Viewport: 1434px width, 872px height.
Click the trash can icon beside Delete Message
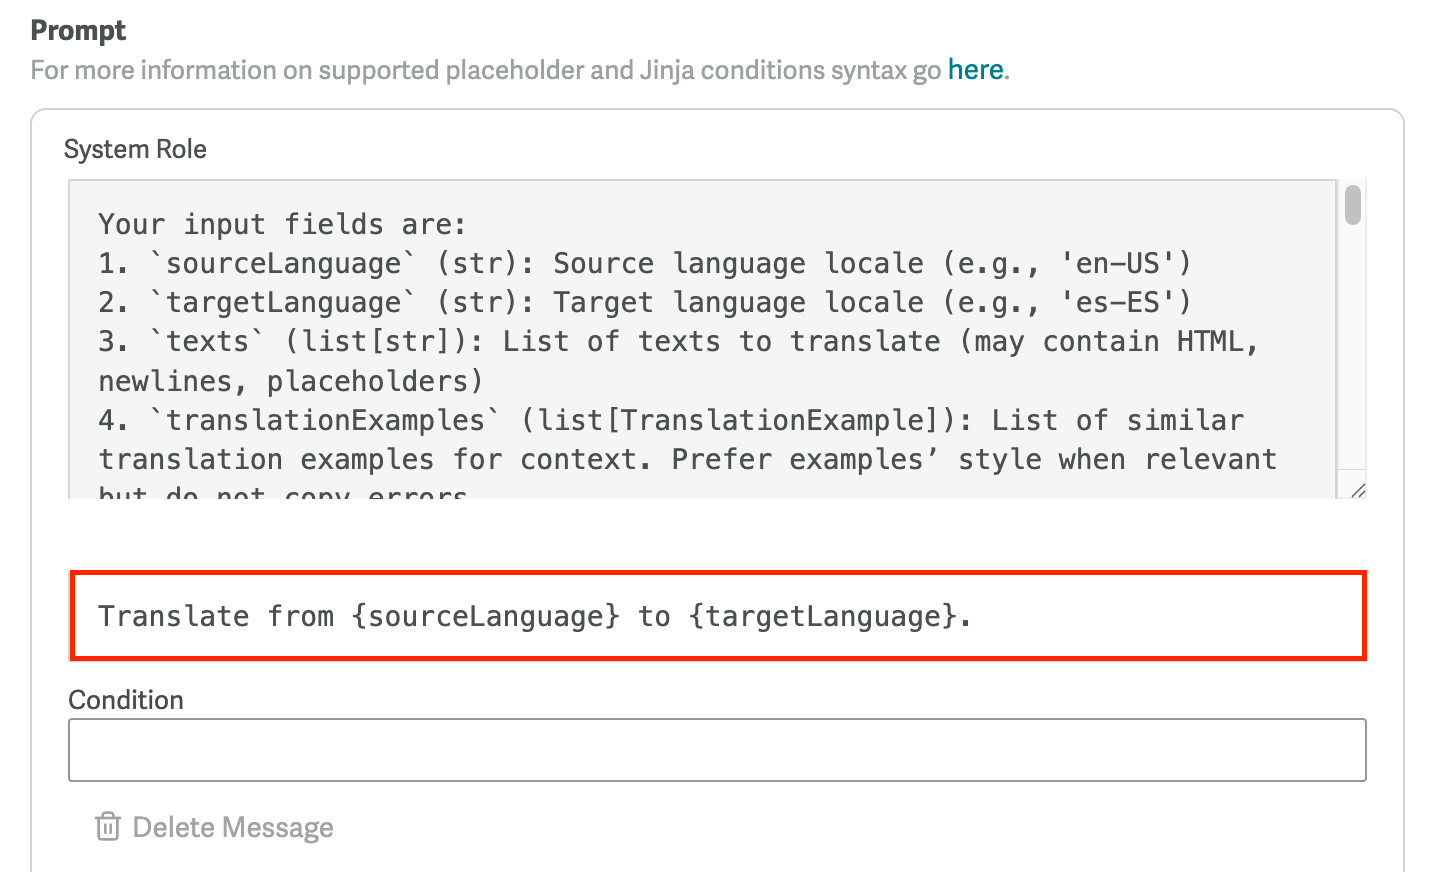(107, 827)
